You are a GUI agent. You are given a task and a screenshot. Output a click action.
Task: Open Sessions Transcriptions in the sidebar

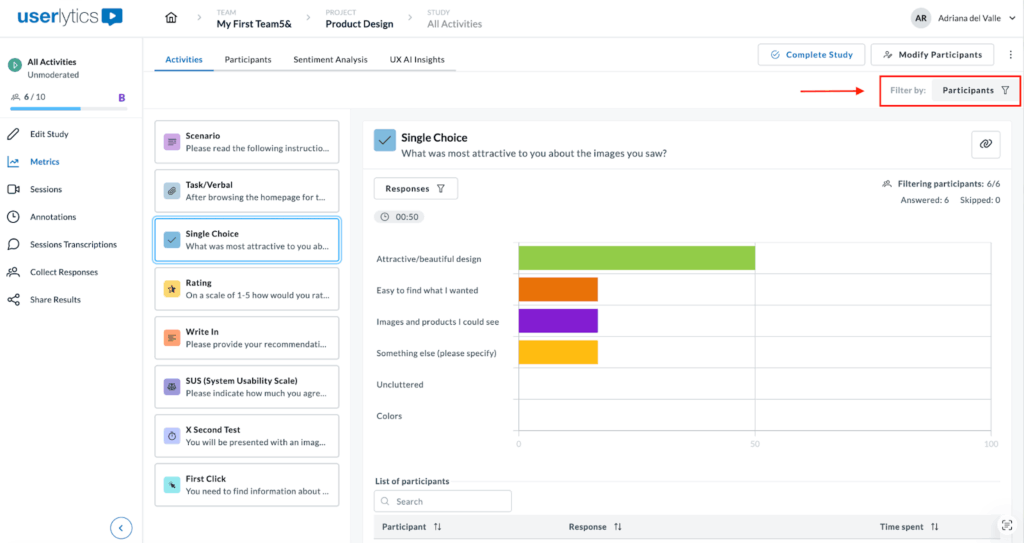[x=72, y=244]
